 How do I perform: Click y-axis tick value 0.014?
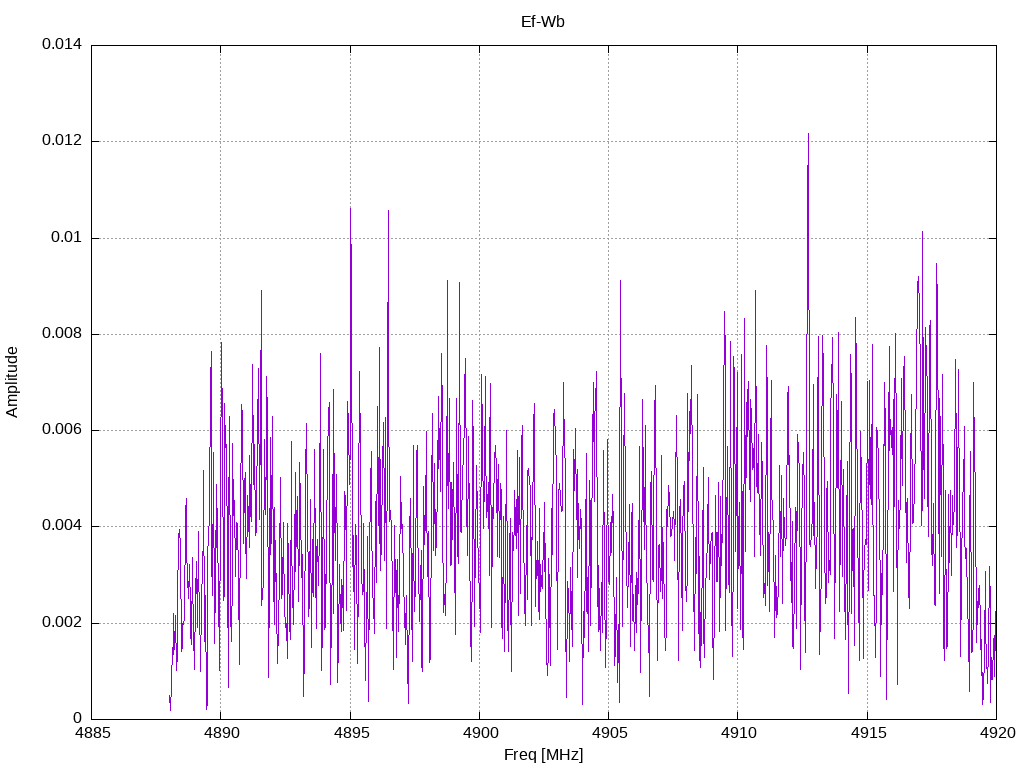(62, 44)
